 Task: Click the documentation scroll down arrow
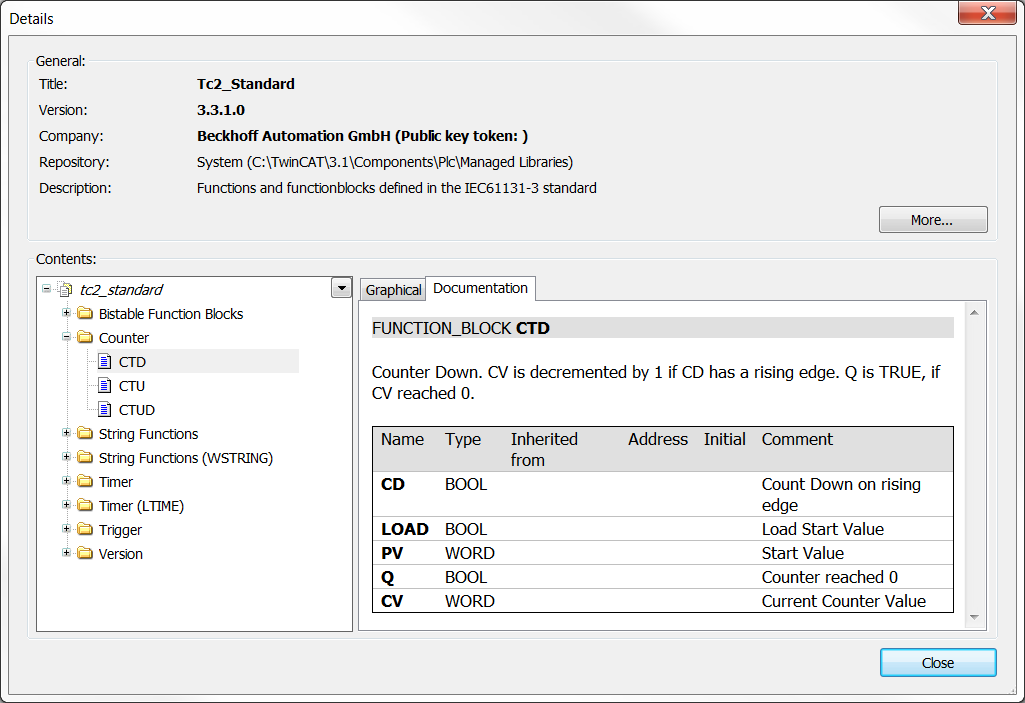click(x=974, y=617)
